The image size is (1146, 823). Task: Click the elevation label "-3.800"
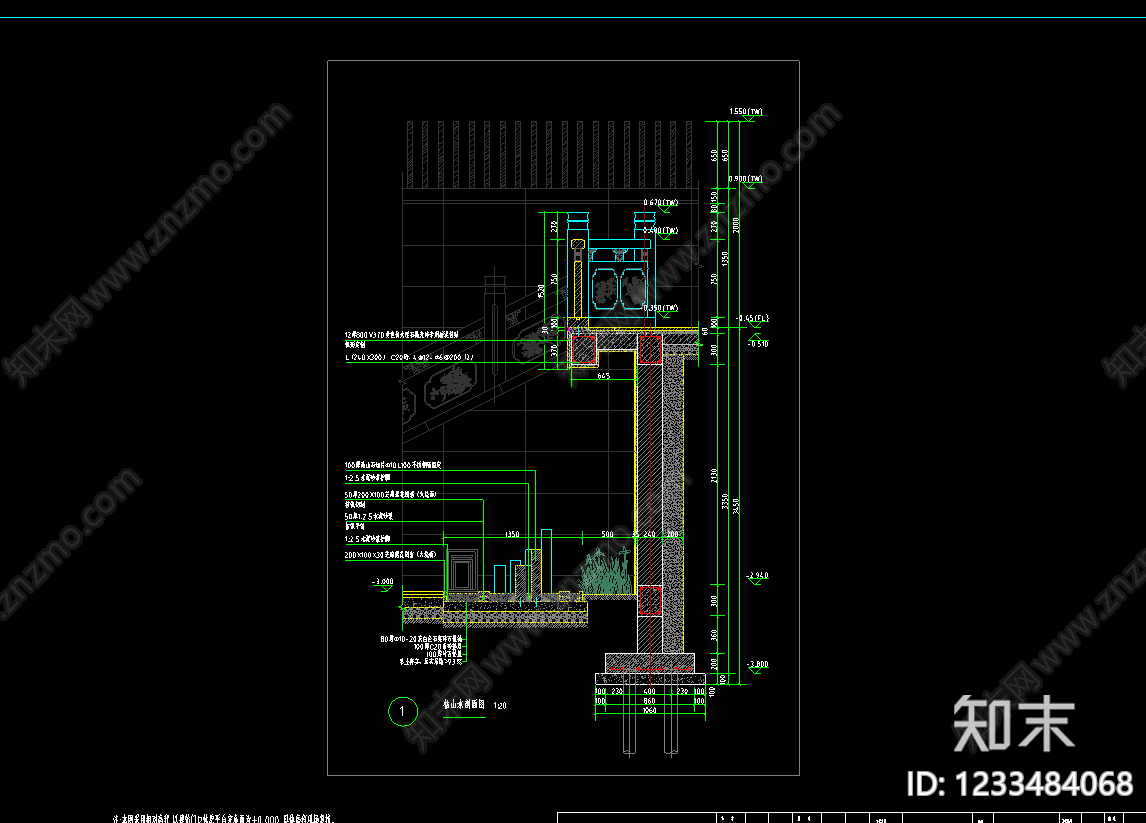[x=758, y=664]
